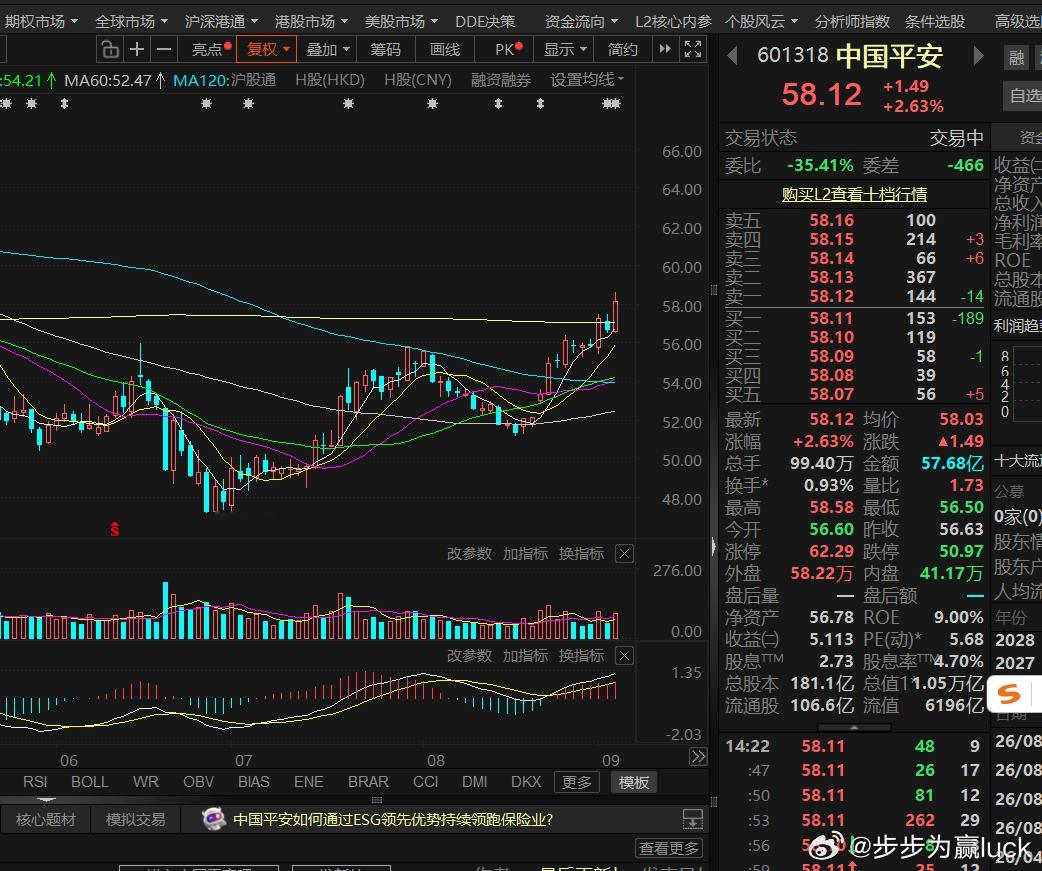Zoom out chart with minus icon
1042x871 pixels.
click(163, 50)
